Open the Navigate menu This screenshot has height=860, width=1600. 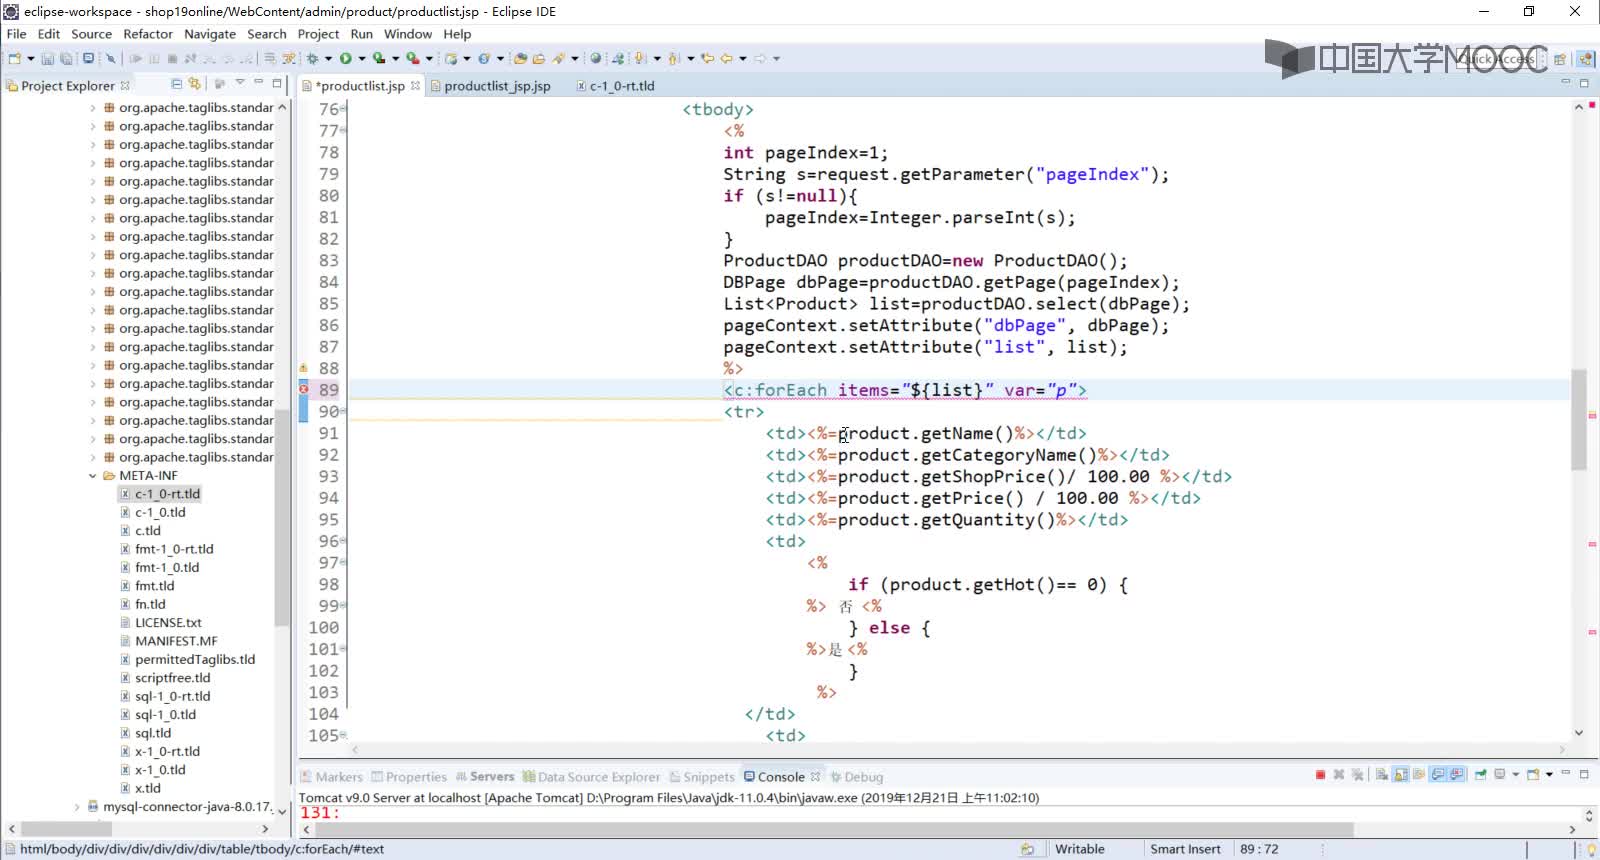(x=210, y=34)
